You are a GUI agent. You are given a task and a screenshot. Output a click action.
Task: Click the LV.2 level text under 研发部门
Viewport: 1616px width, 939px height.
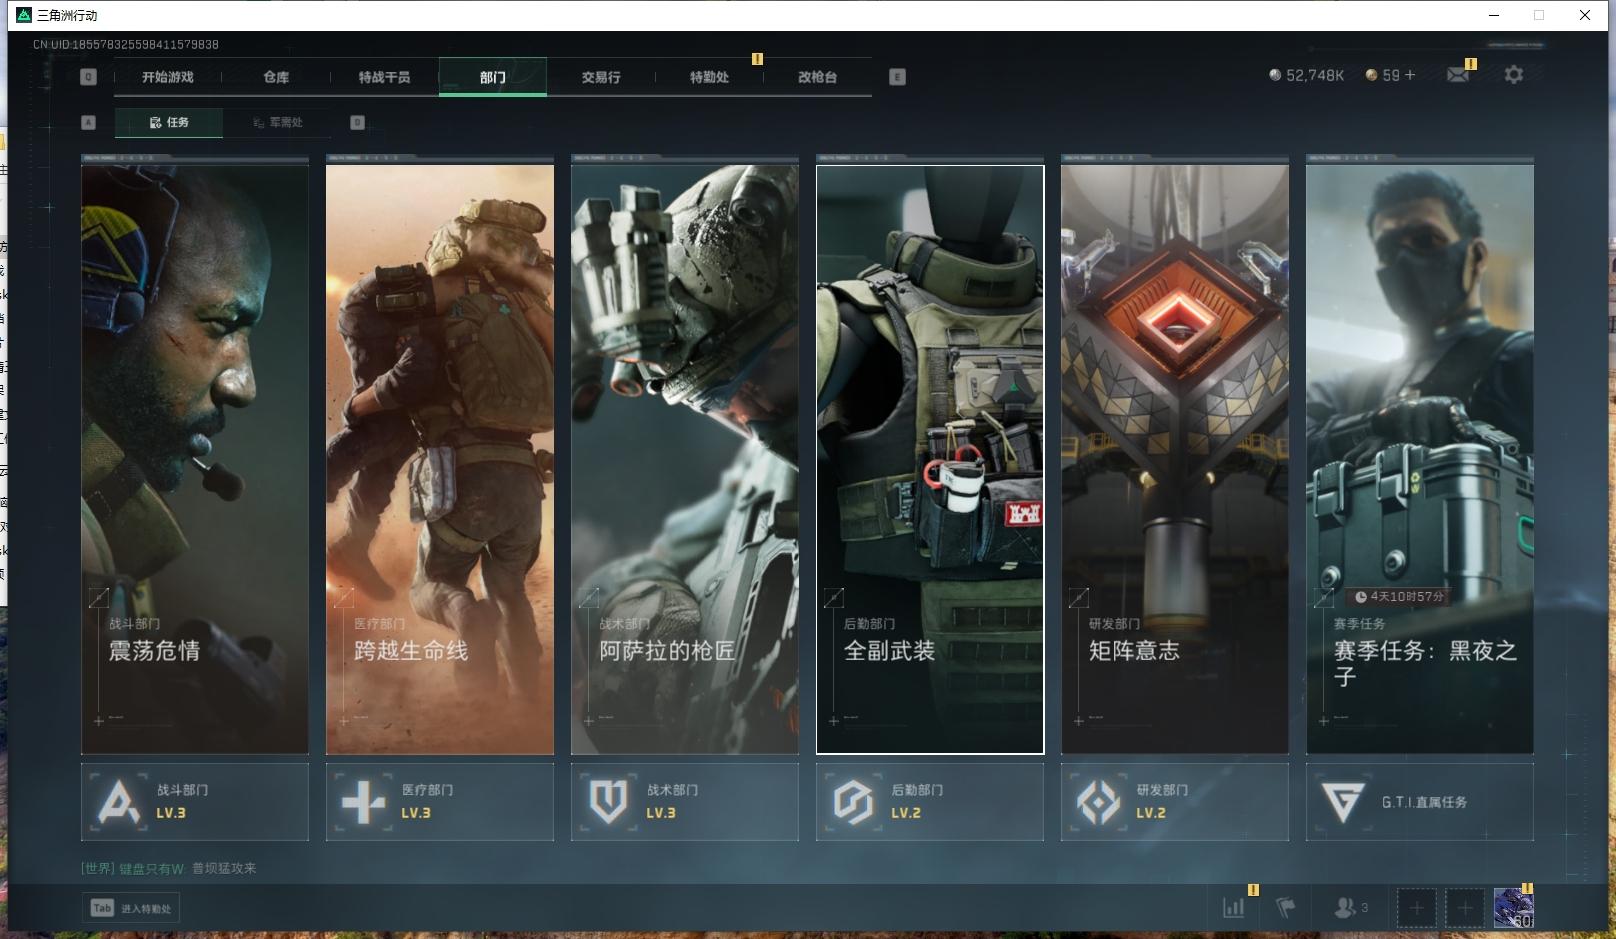[1151, 813]
